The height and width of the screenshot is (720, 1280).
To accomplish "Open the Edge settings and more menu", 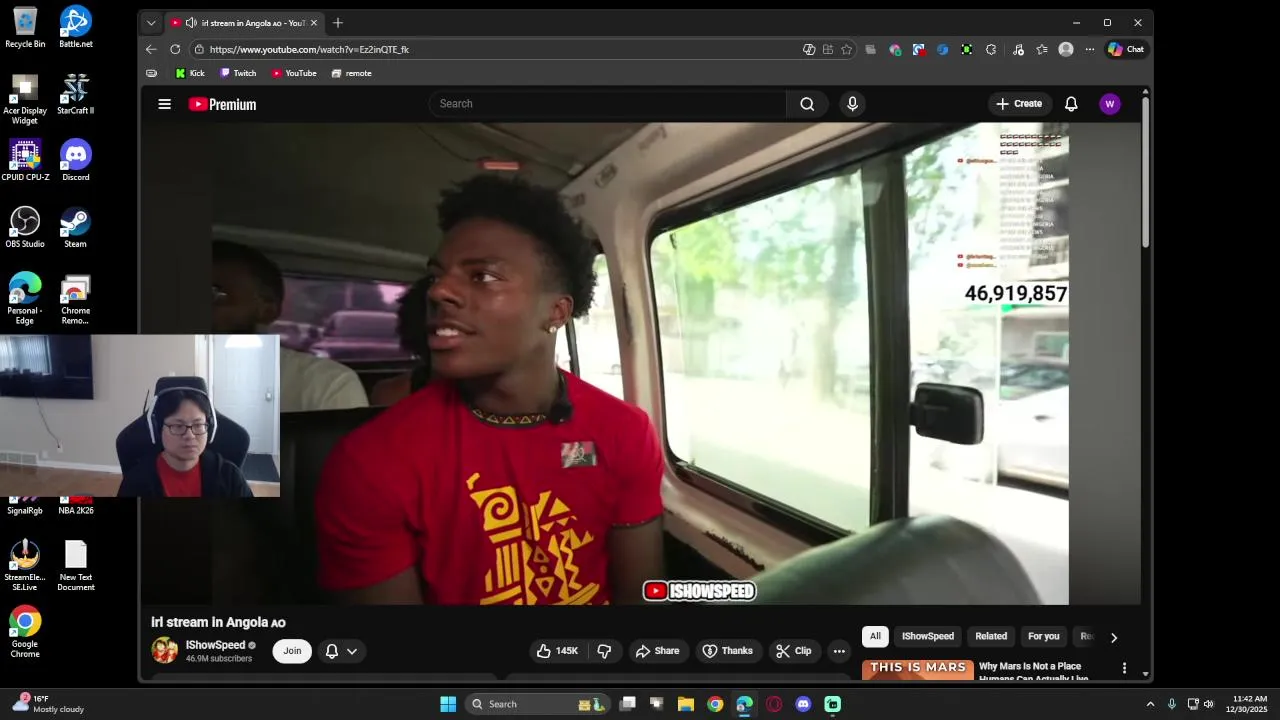I will (x=1090, y=49).
